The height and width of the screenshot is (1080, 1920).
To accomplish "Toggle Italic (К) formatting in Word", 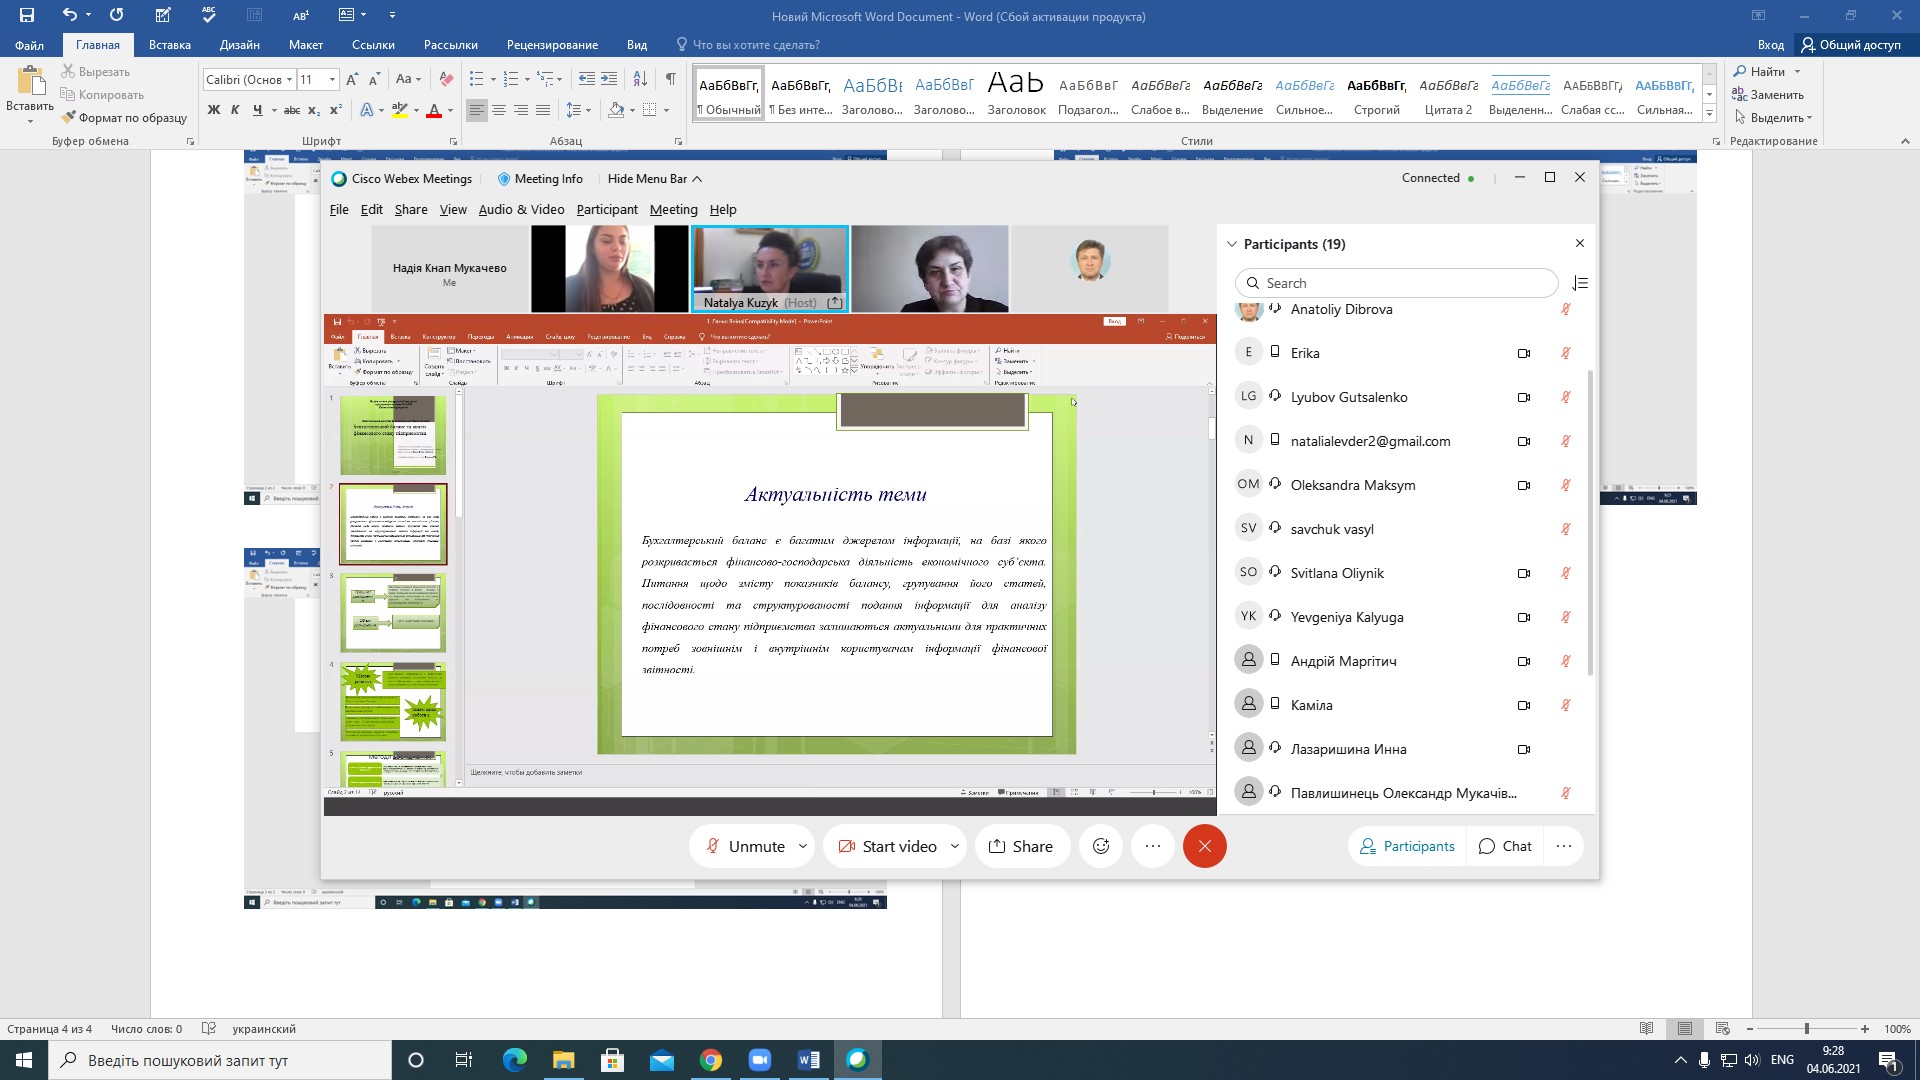I will click(x=235, y=110).
